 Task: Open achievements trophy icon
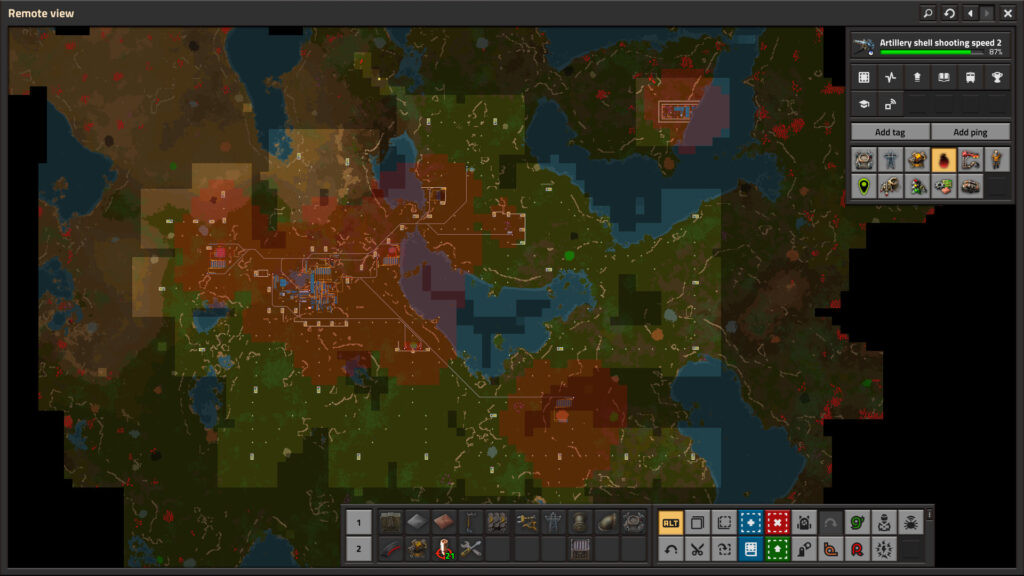[x=997, y=77]
